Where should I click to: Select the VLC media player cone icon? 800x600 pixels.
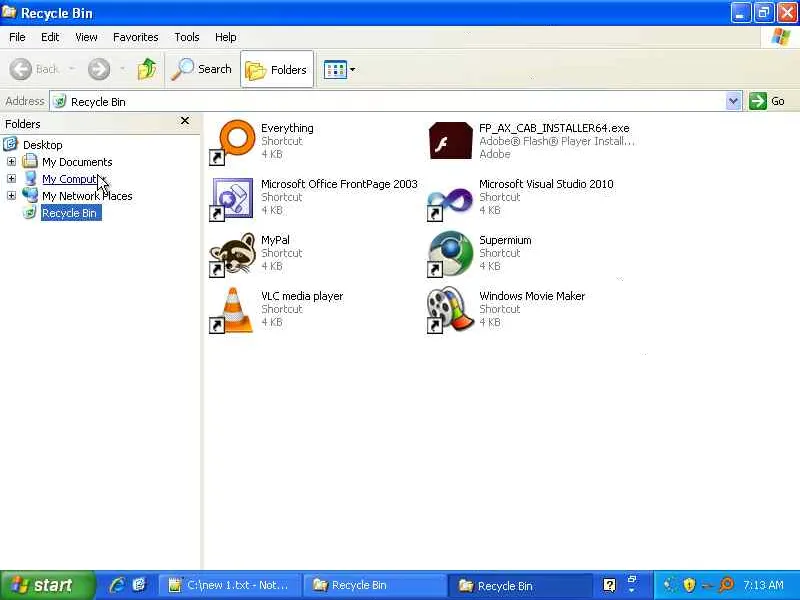(232, 310)
